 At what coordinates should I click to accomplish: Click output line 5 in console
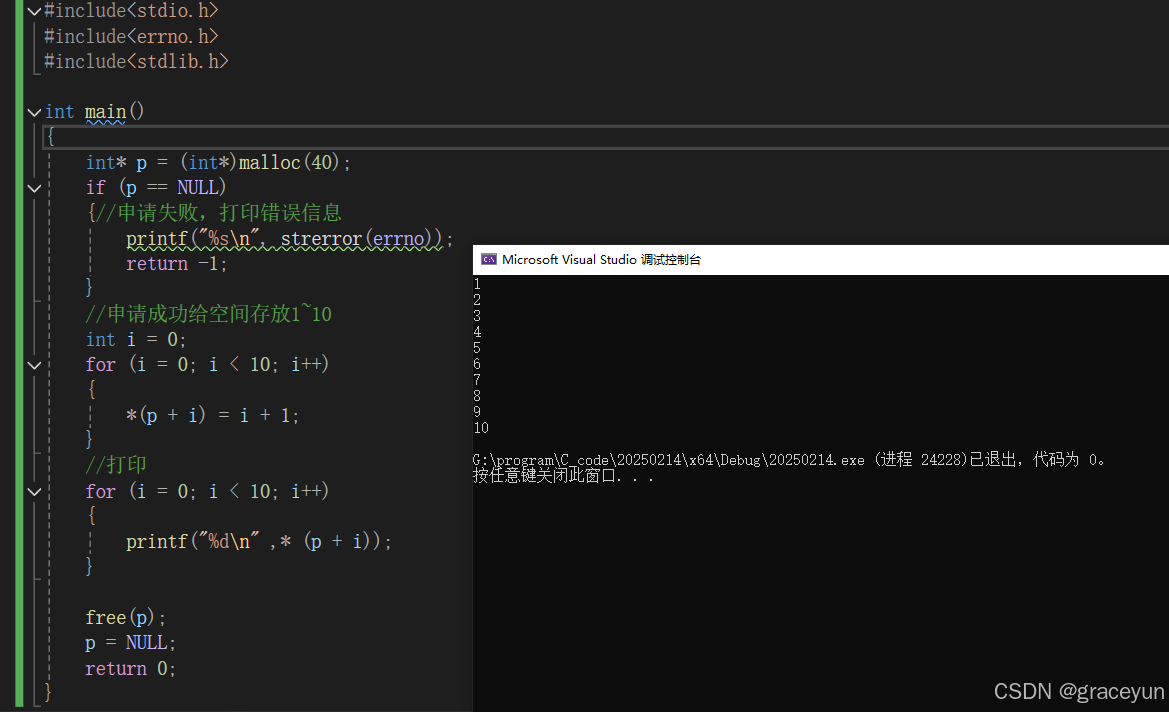point(477,348)
